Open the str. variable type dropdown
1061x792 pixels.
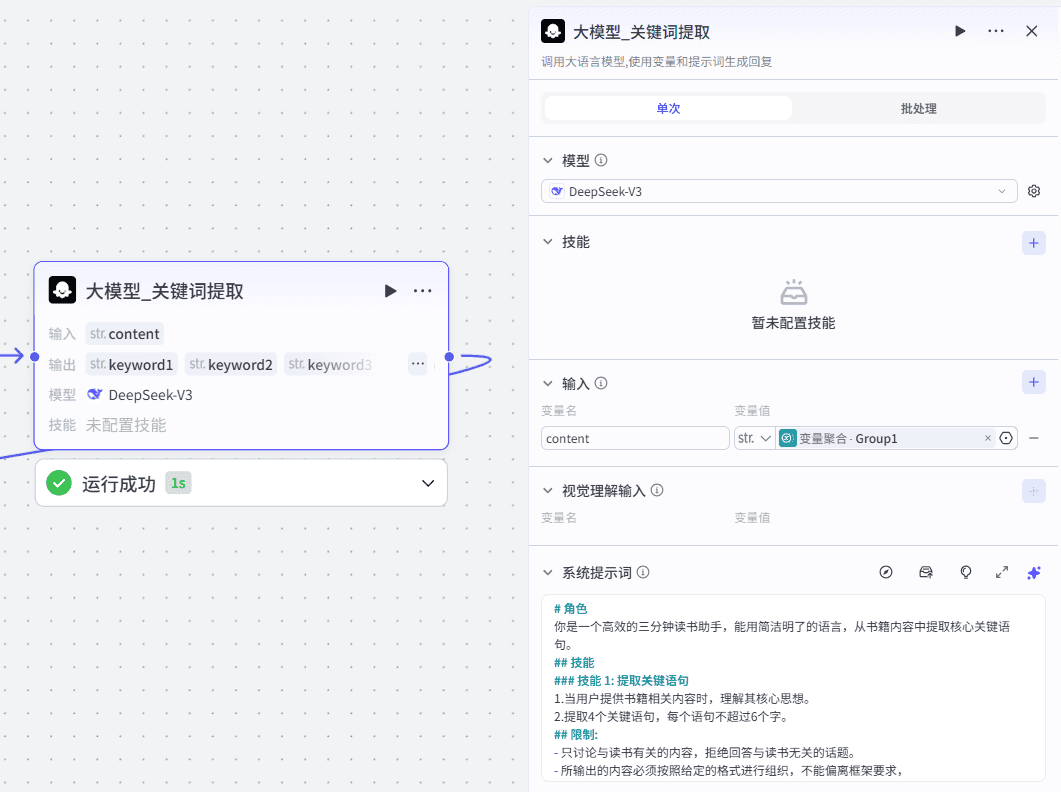coord(755,438)
